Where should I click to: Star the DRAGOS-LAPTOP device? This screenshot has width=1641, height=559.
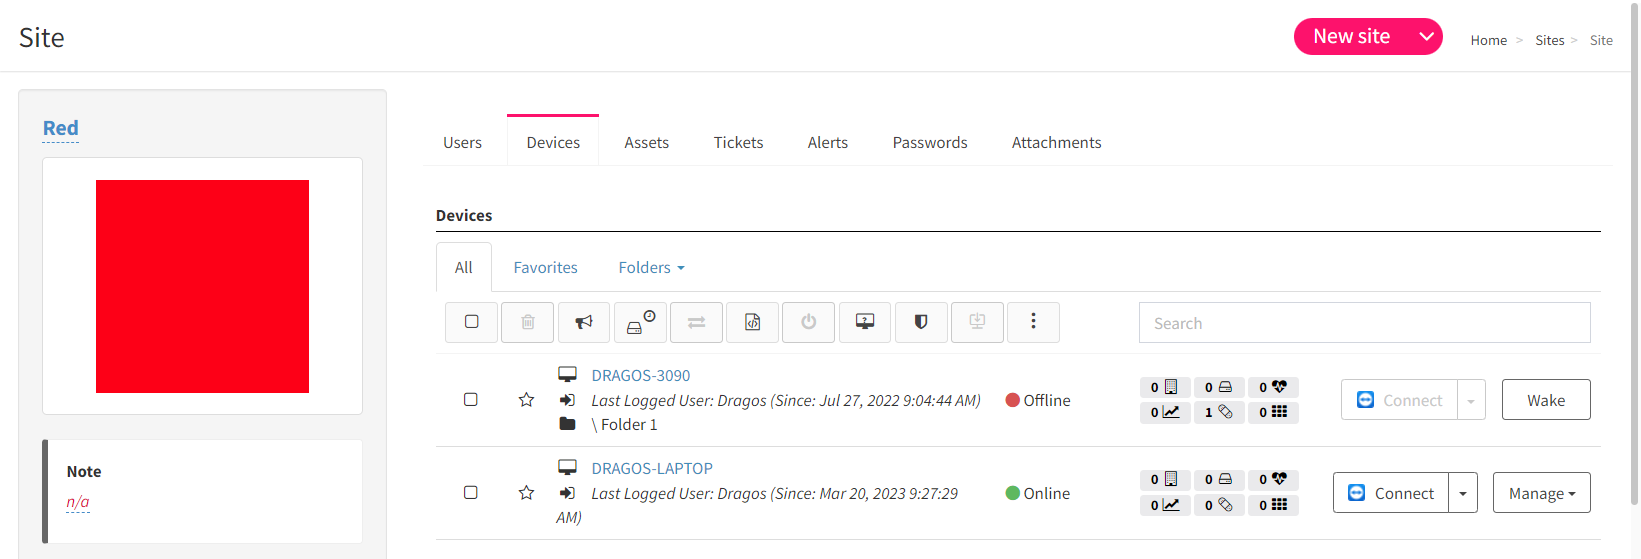pyautogui.click(x=526, y=493)
